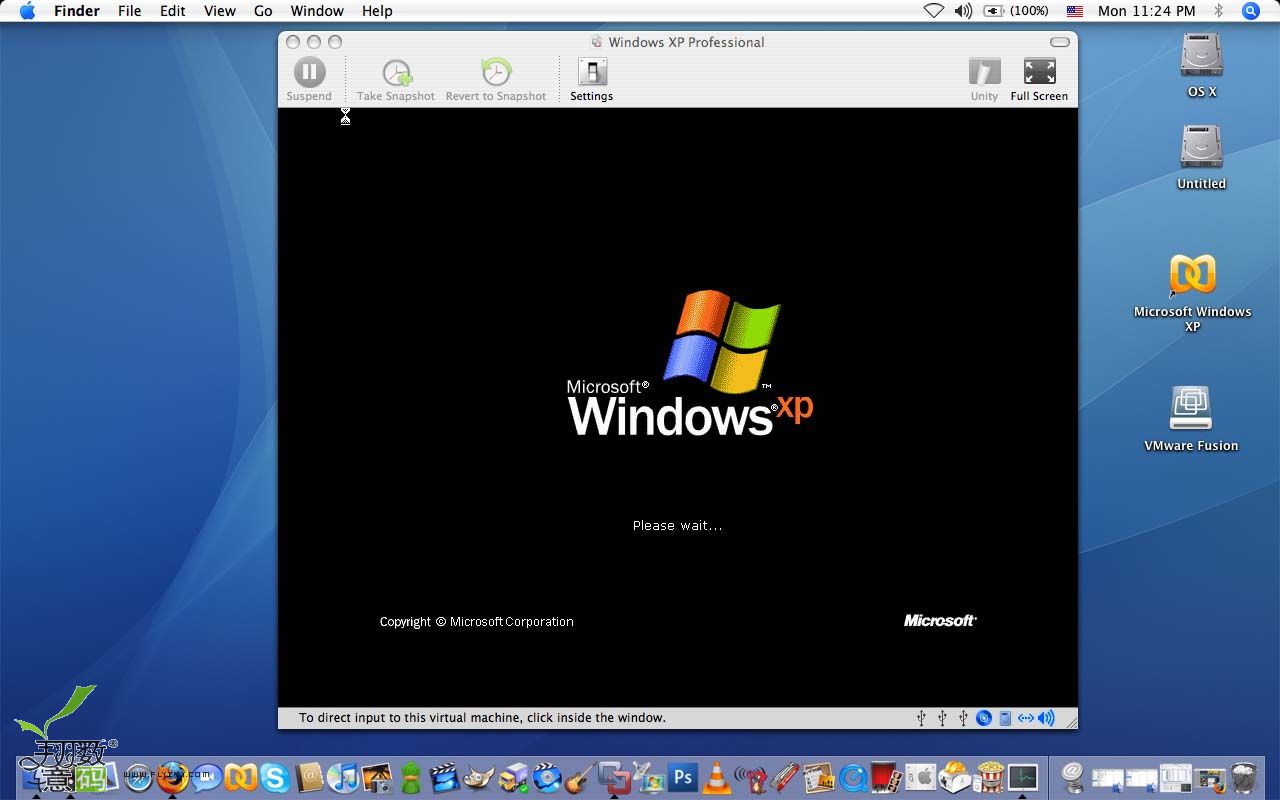Open iMovie from the Dock

tap(445, 778)
